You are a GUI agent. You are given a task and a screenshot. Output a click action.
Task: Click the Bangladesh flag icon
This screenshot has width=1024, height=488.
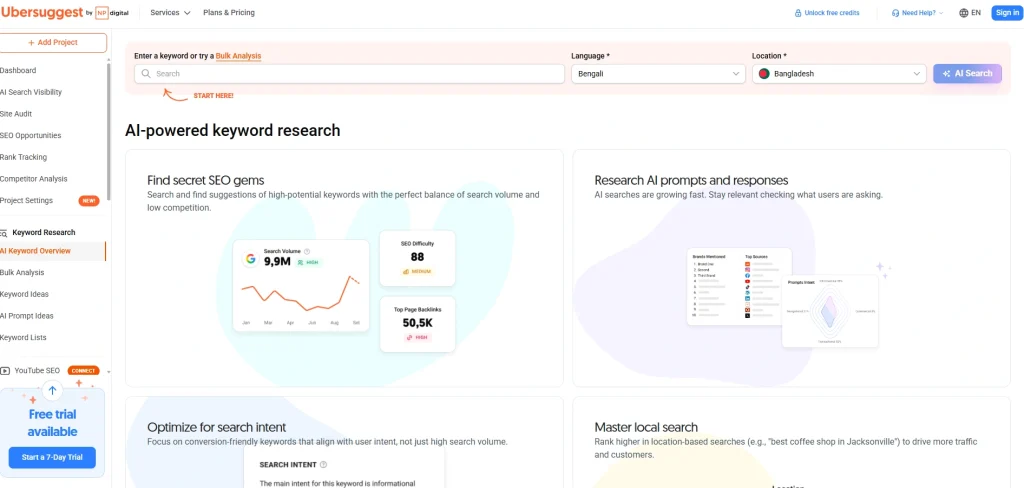tap(763, 74)
